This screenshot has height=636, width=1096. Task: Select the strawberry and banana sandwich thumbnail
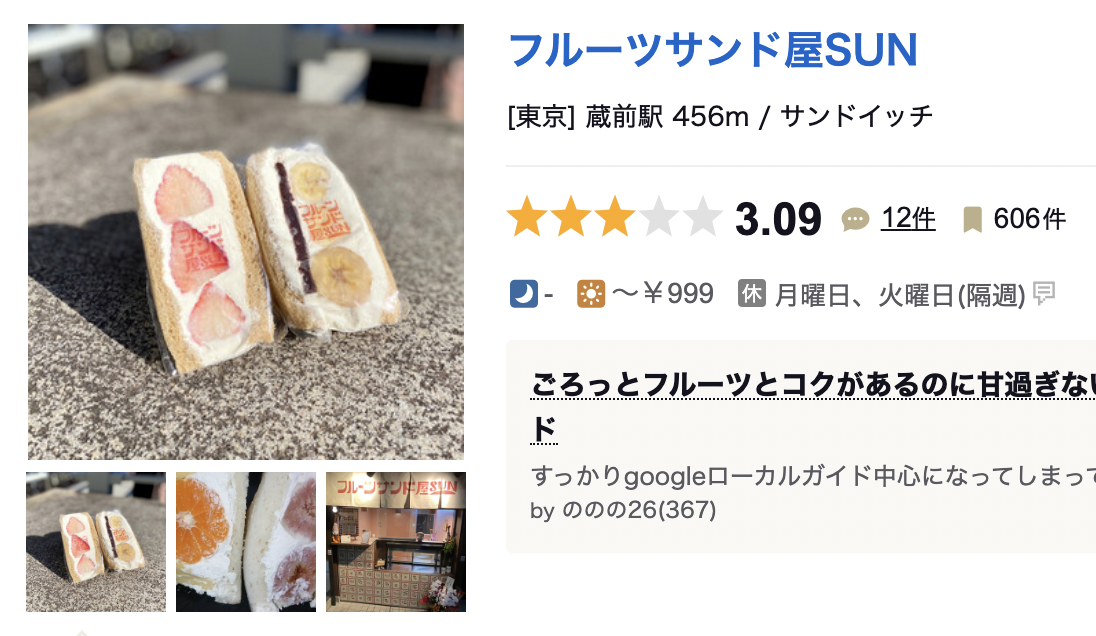pos(96,542)
